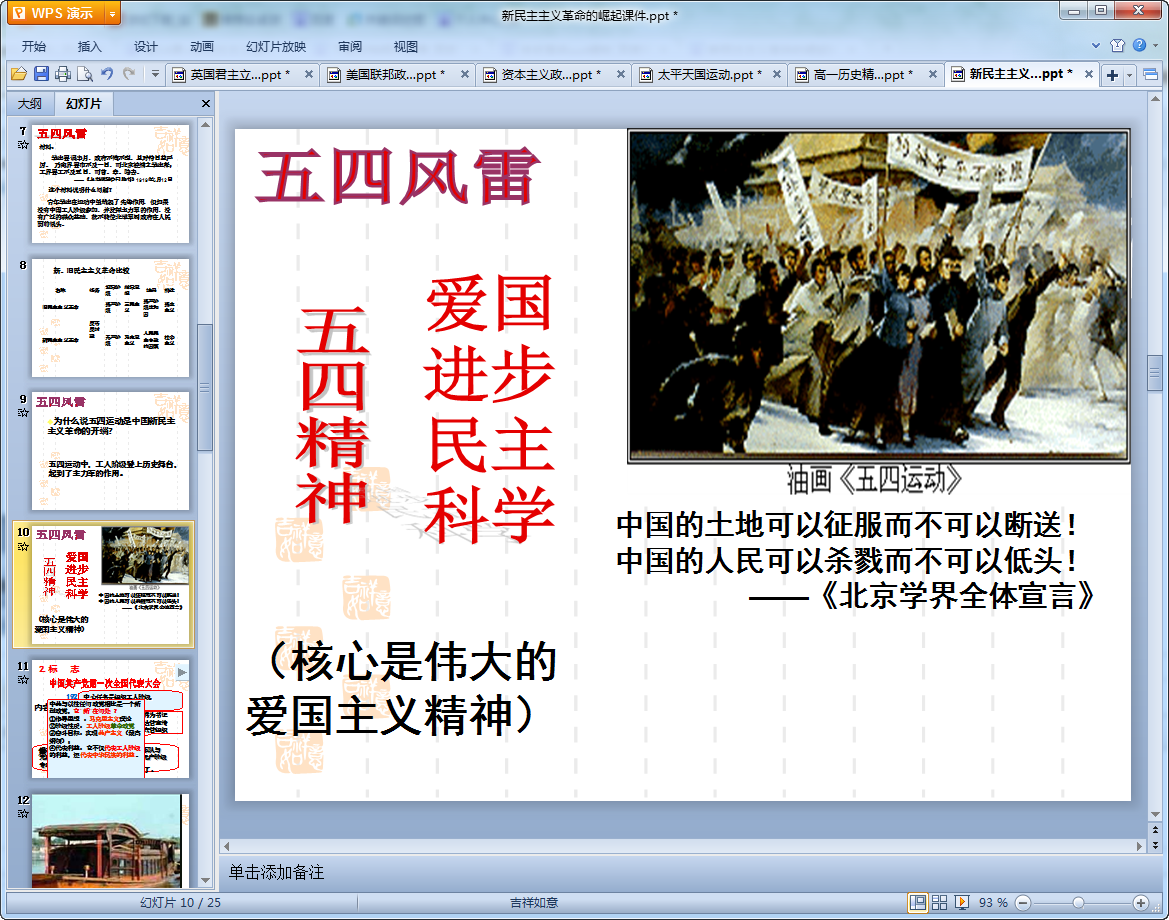Open a file with the folder icon
The image size is (1169, 920).
pos(19,74)
